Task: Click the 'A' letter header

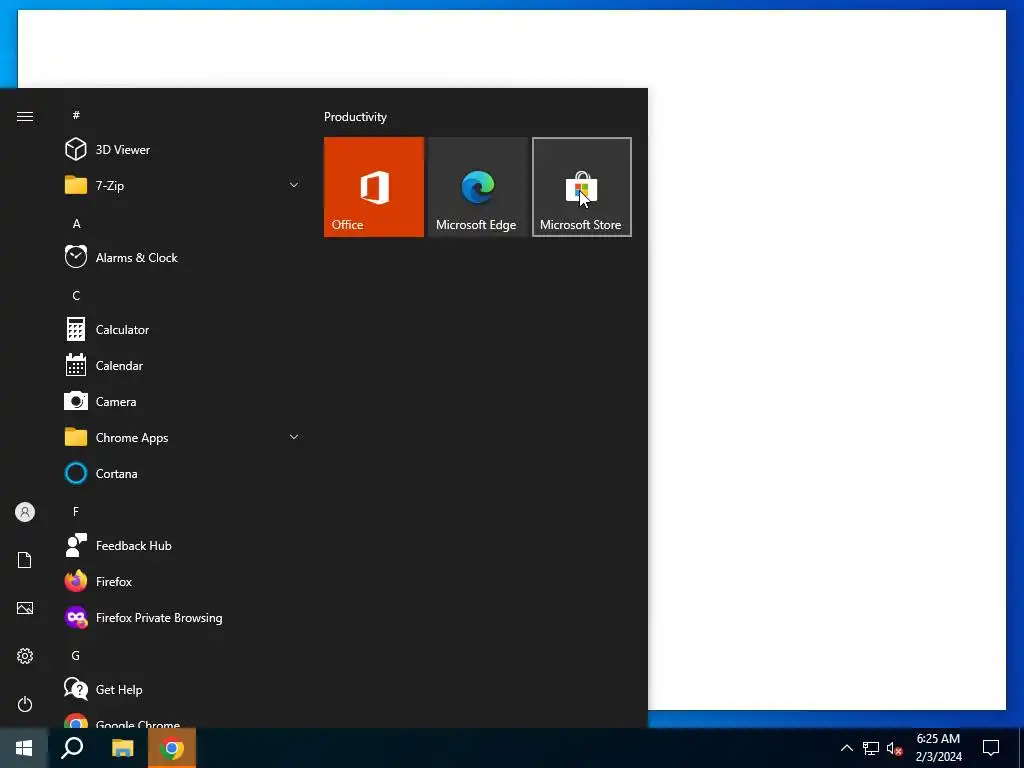Action: click(76, 223)
